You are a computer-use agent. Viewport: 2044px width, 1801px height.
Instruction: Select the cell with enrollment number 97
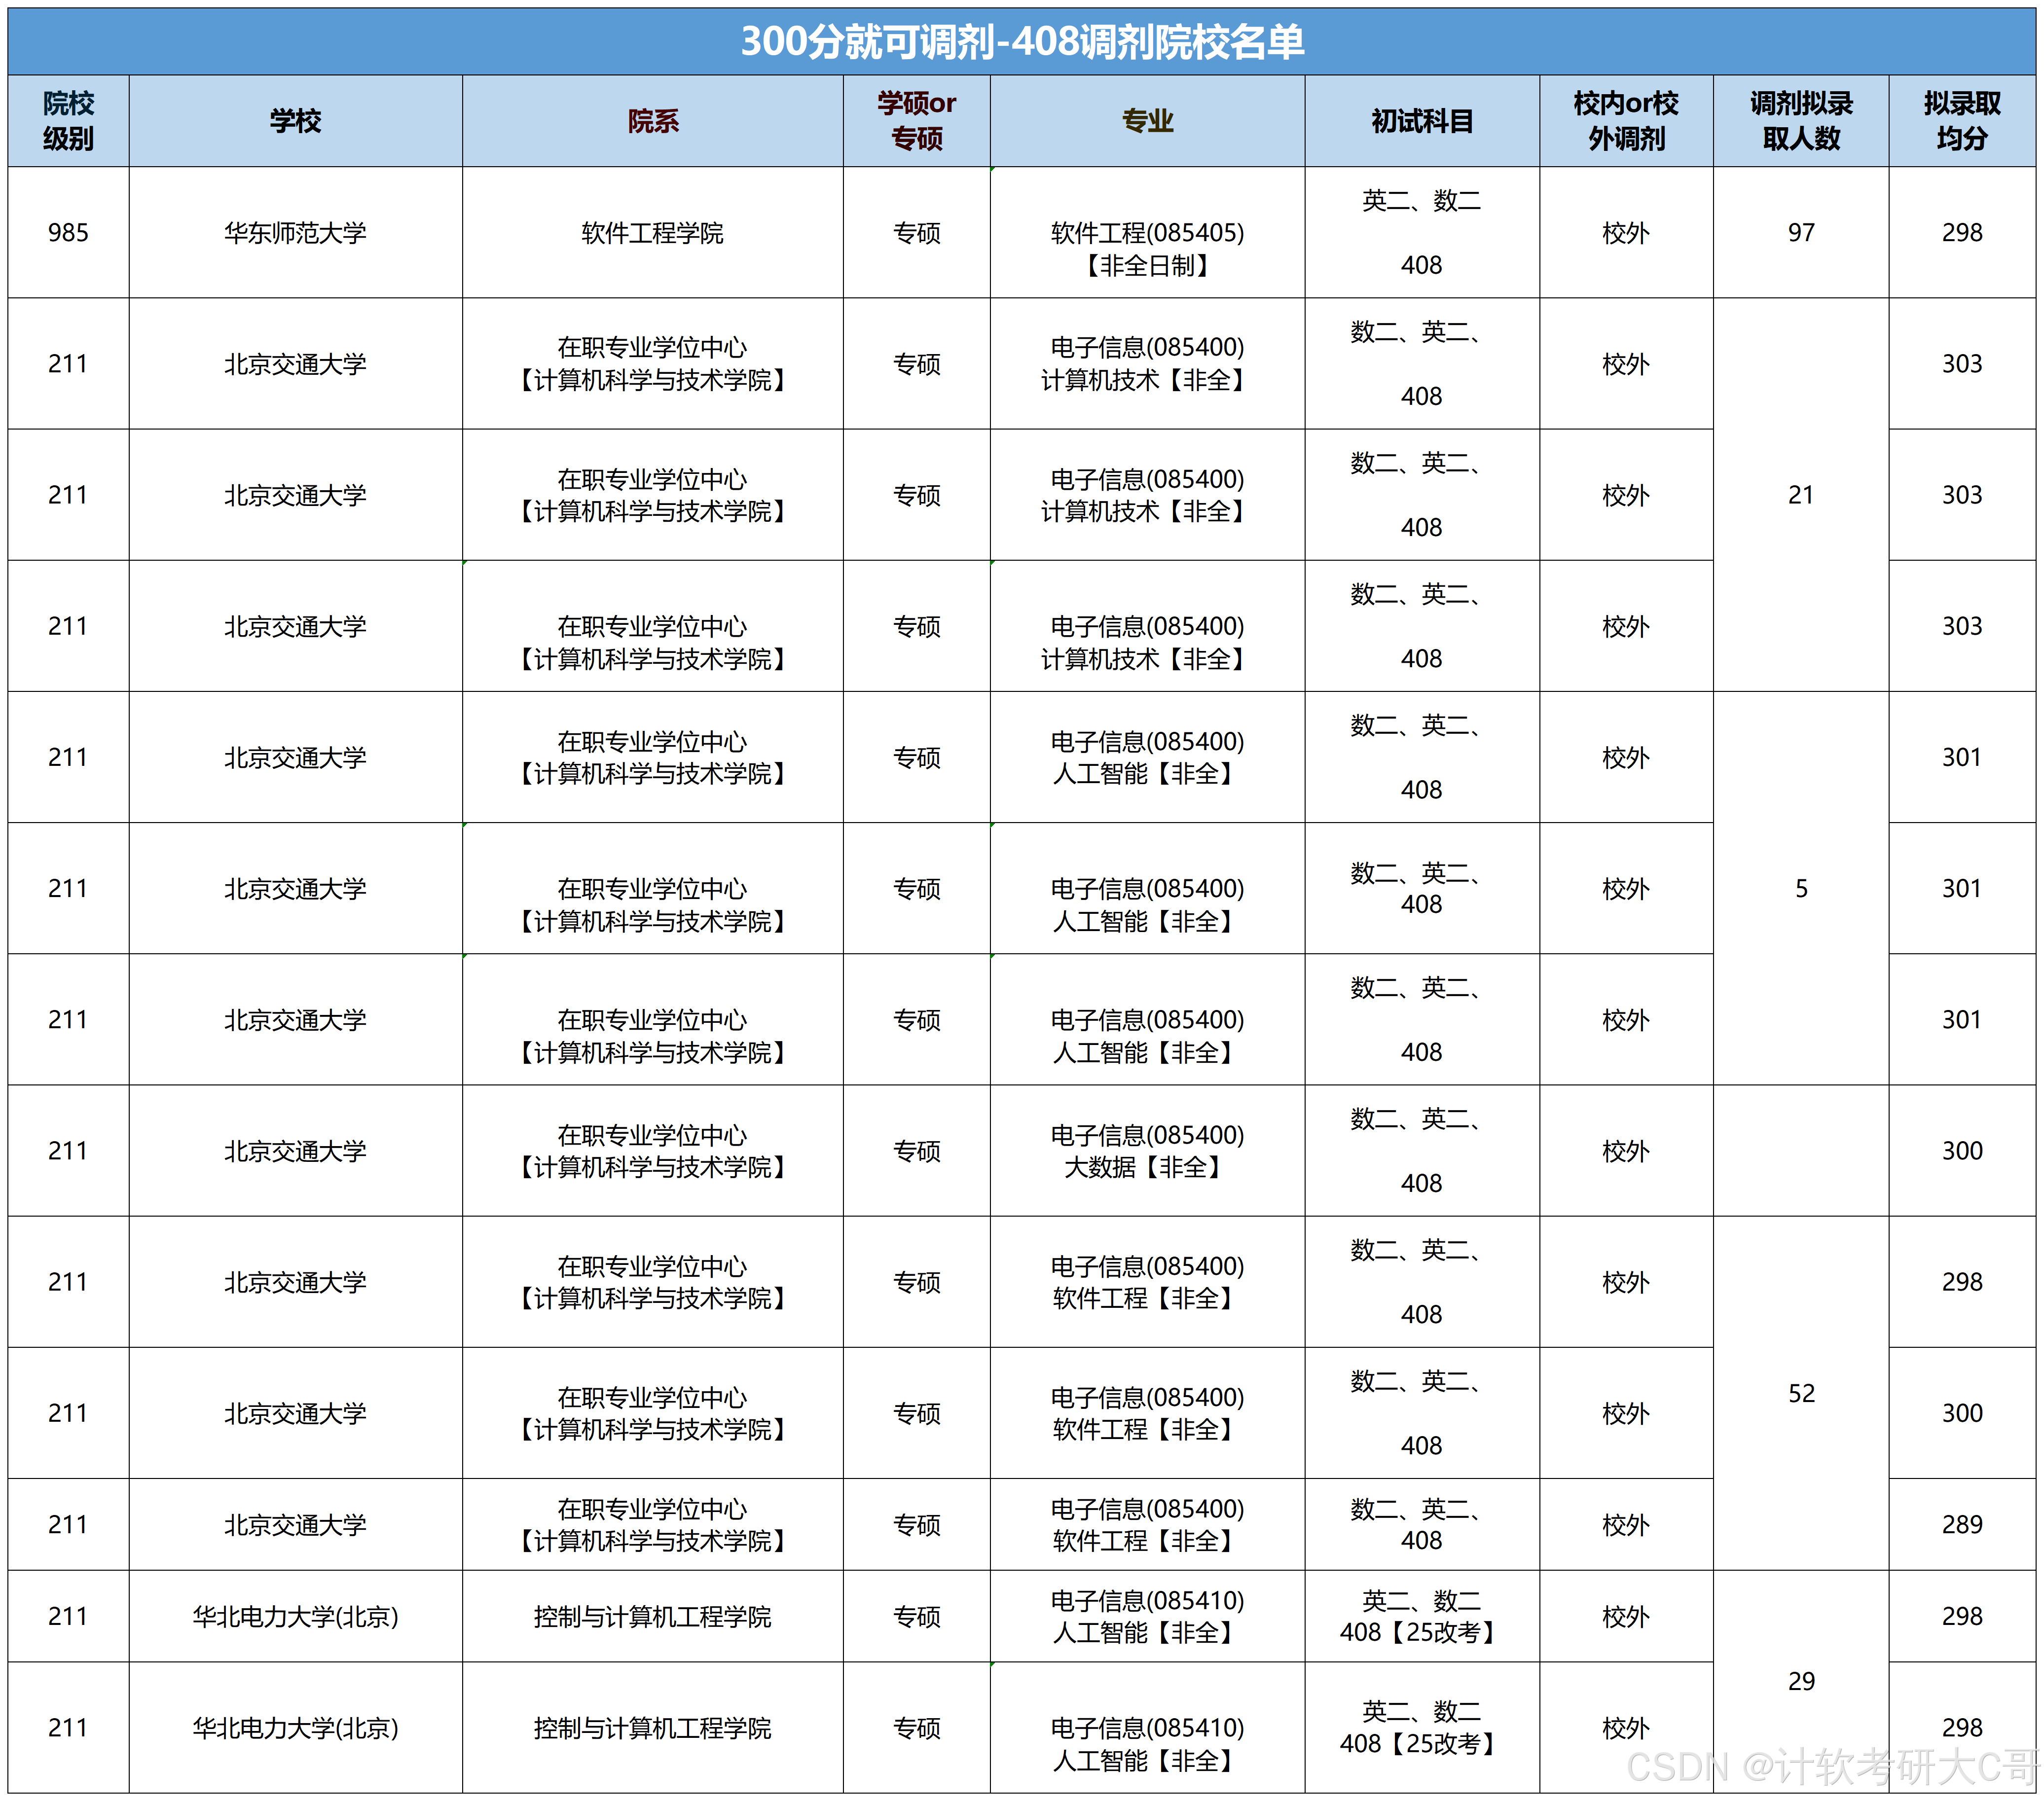(1800, 233)
